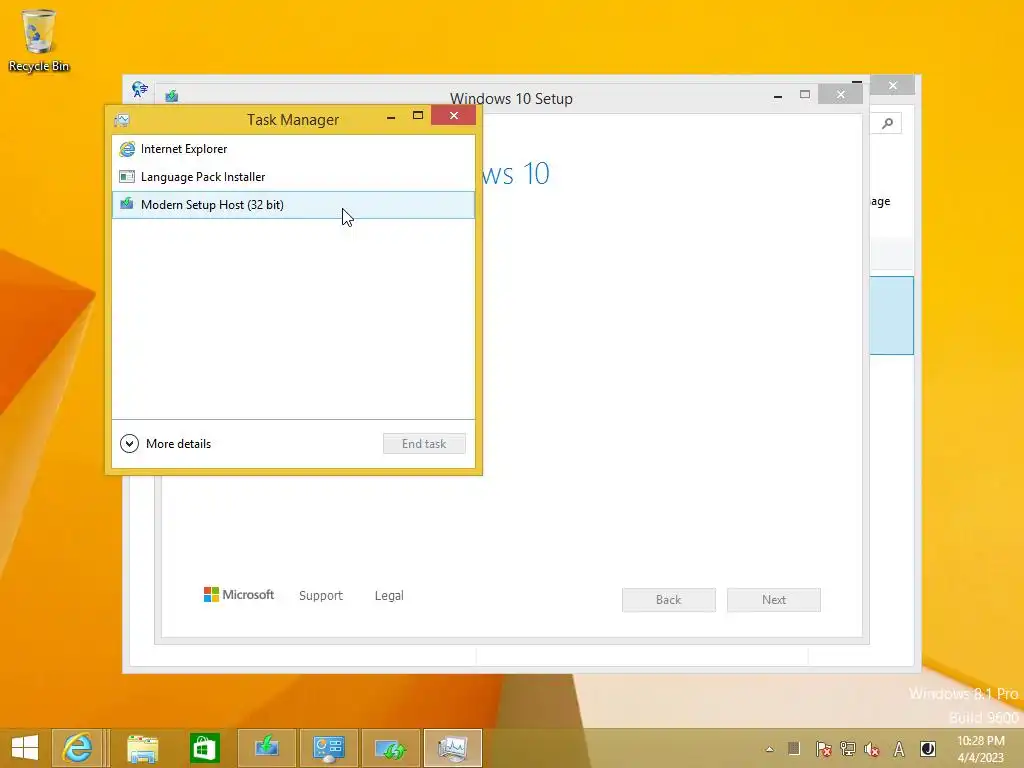Click the IME mode tray icon

click(927, 749)
